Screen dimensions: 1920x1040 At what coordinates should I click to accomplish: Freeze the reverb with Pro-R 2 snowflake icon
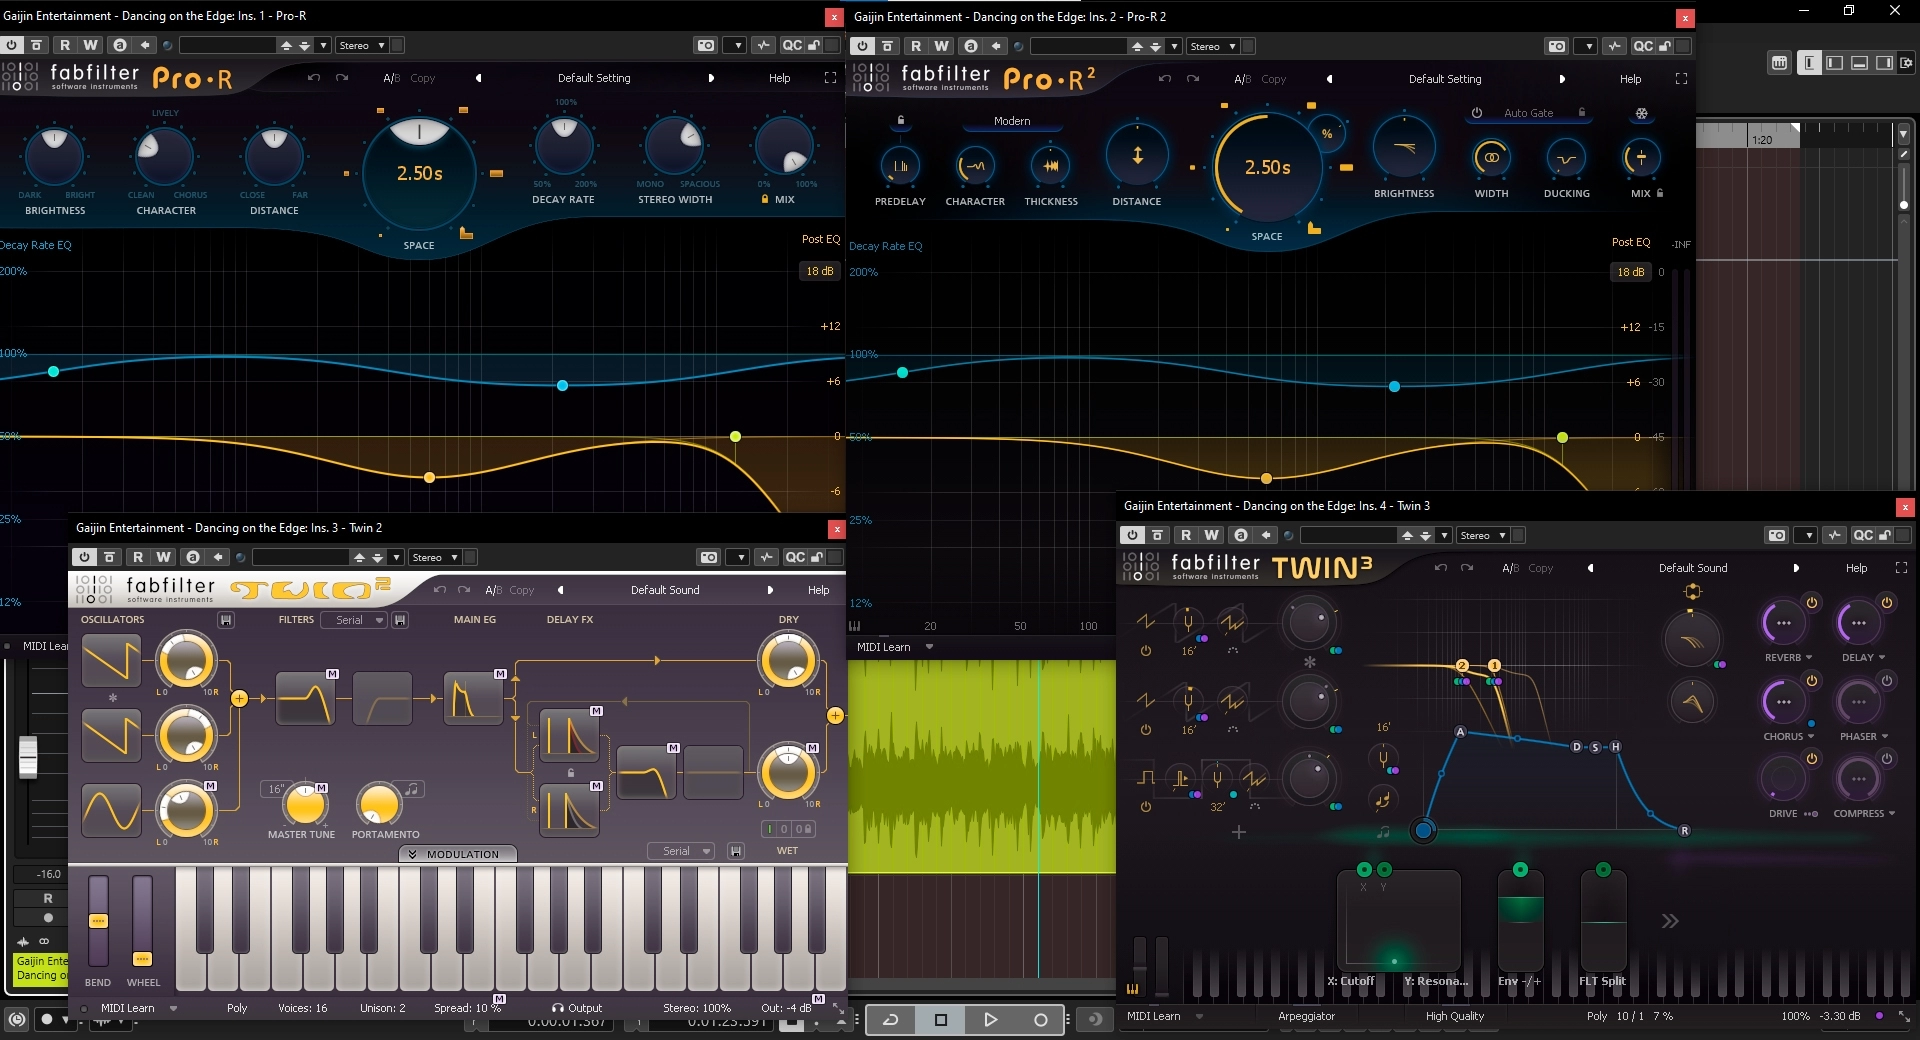1641,113
